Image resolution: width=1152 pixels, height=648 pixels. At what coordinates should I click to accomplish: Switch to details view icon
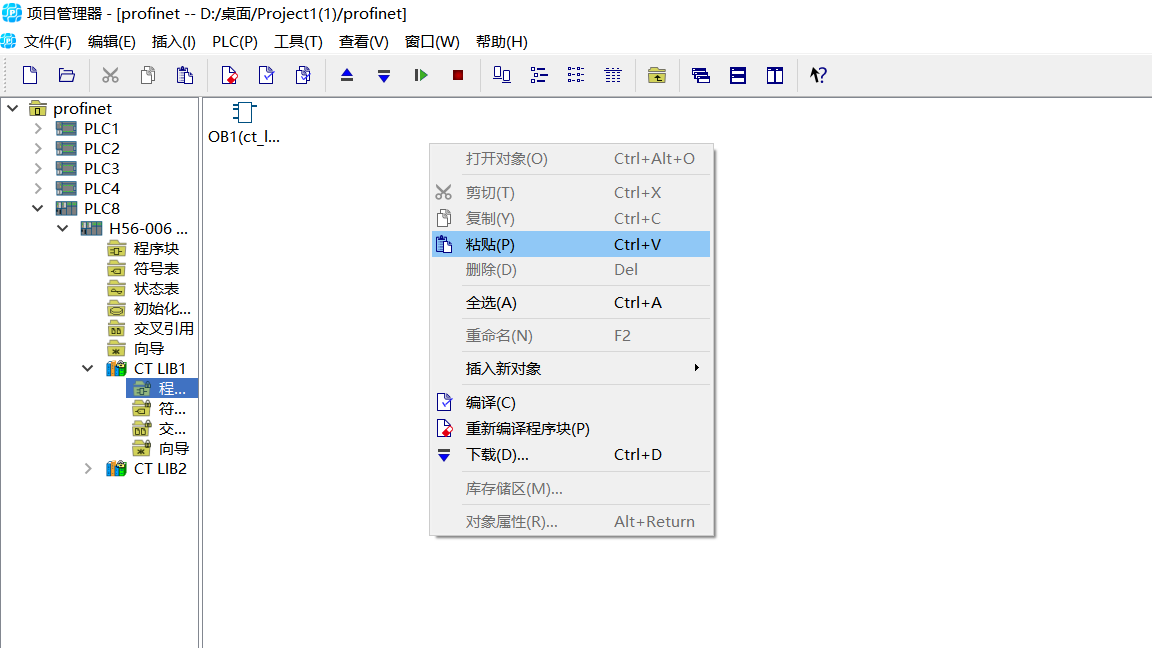click(x=613, y=75)
